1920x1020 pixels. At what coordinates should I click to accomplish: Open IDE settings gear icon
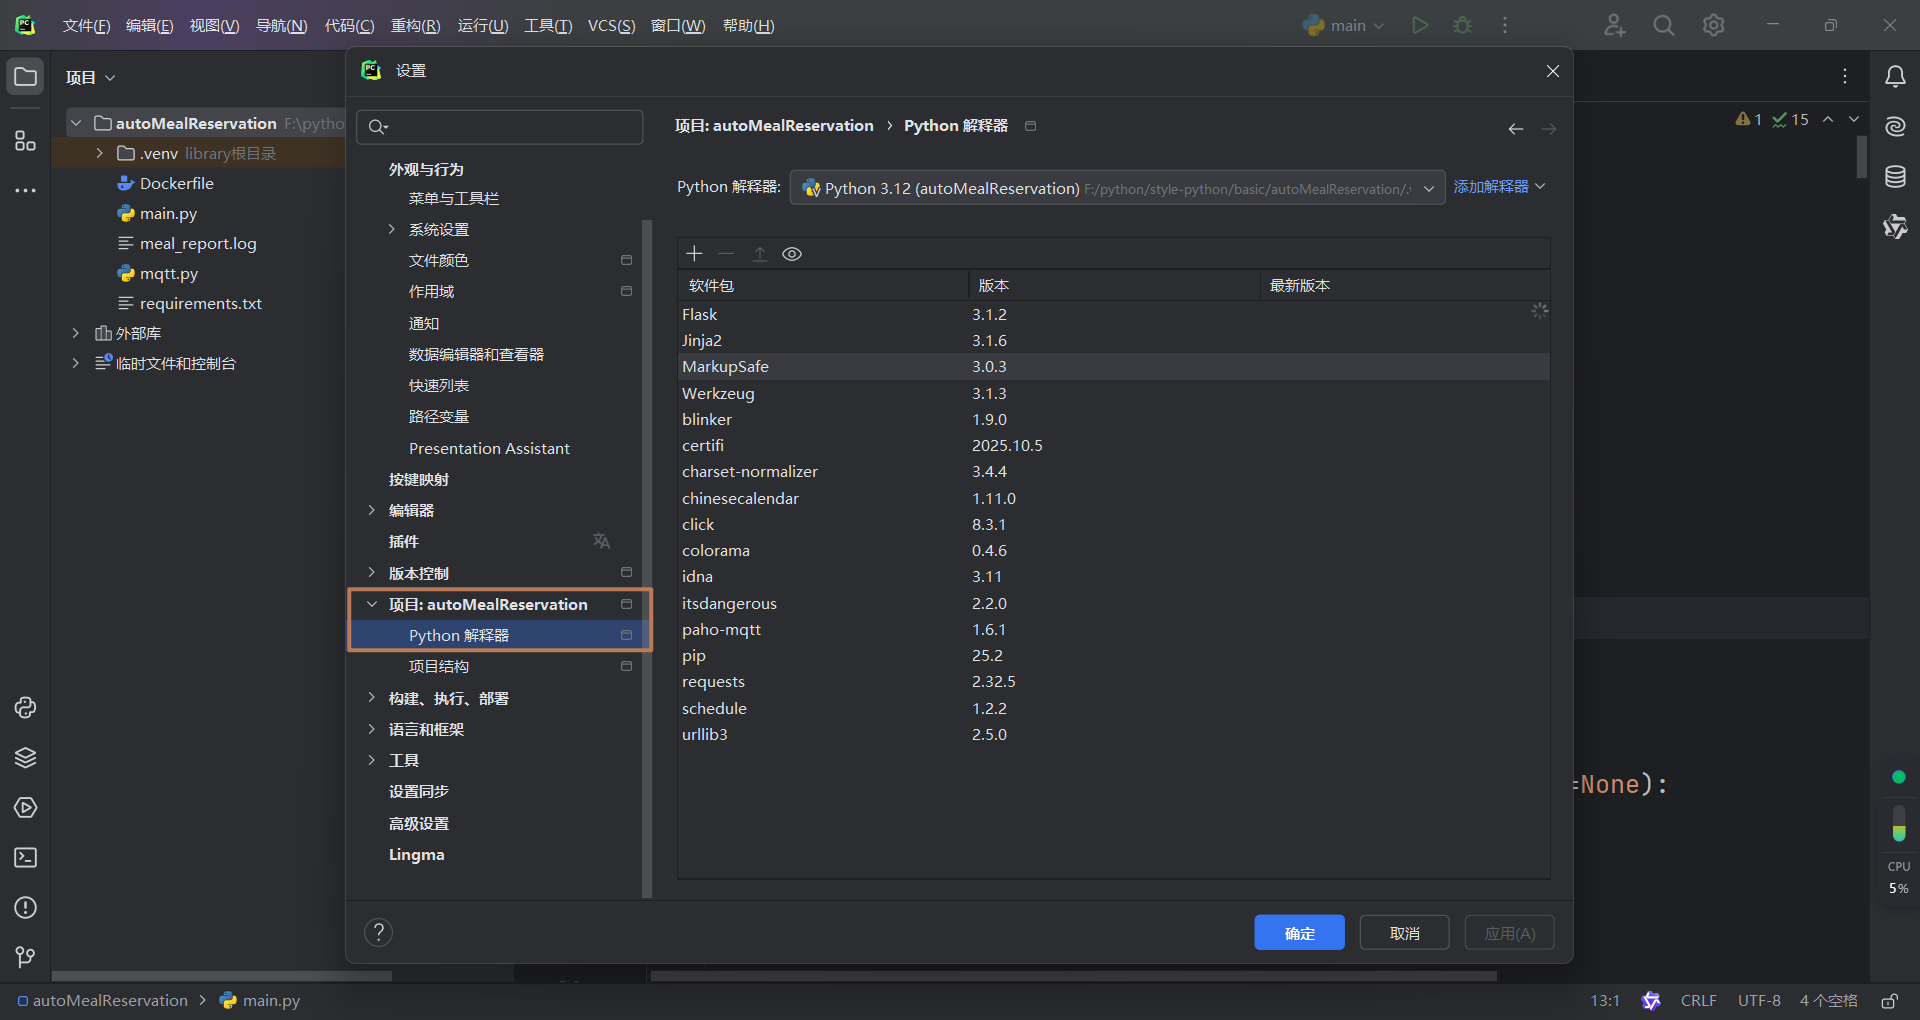1714,25
